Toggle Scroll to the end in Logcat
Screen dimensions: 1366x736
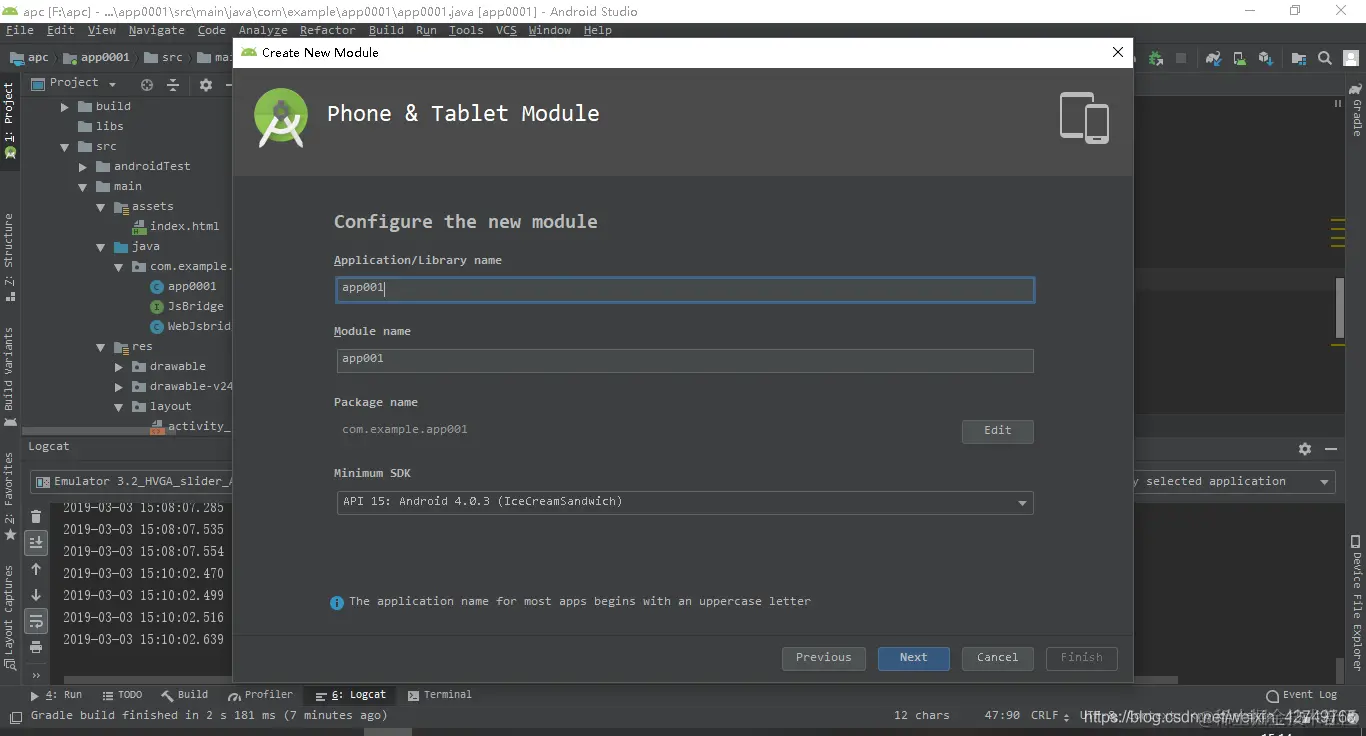(x=36, y=542)
